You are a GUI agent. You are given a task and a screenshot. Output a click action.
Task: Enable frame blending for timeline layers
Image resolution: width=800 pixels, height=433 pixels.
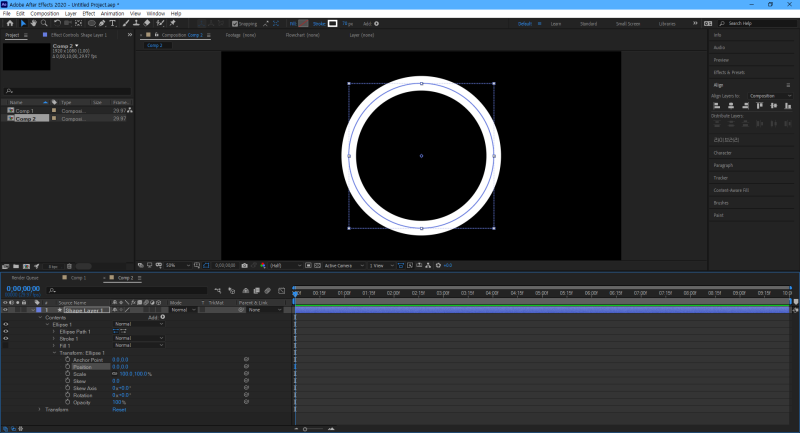pyautogui.click(x=257, y=291)
